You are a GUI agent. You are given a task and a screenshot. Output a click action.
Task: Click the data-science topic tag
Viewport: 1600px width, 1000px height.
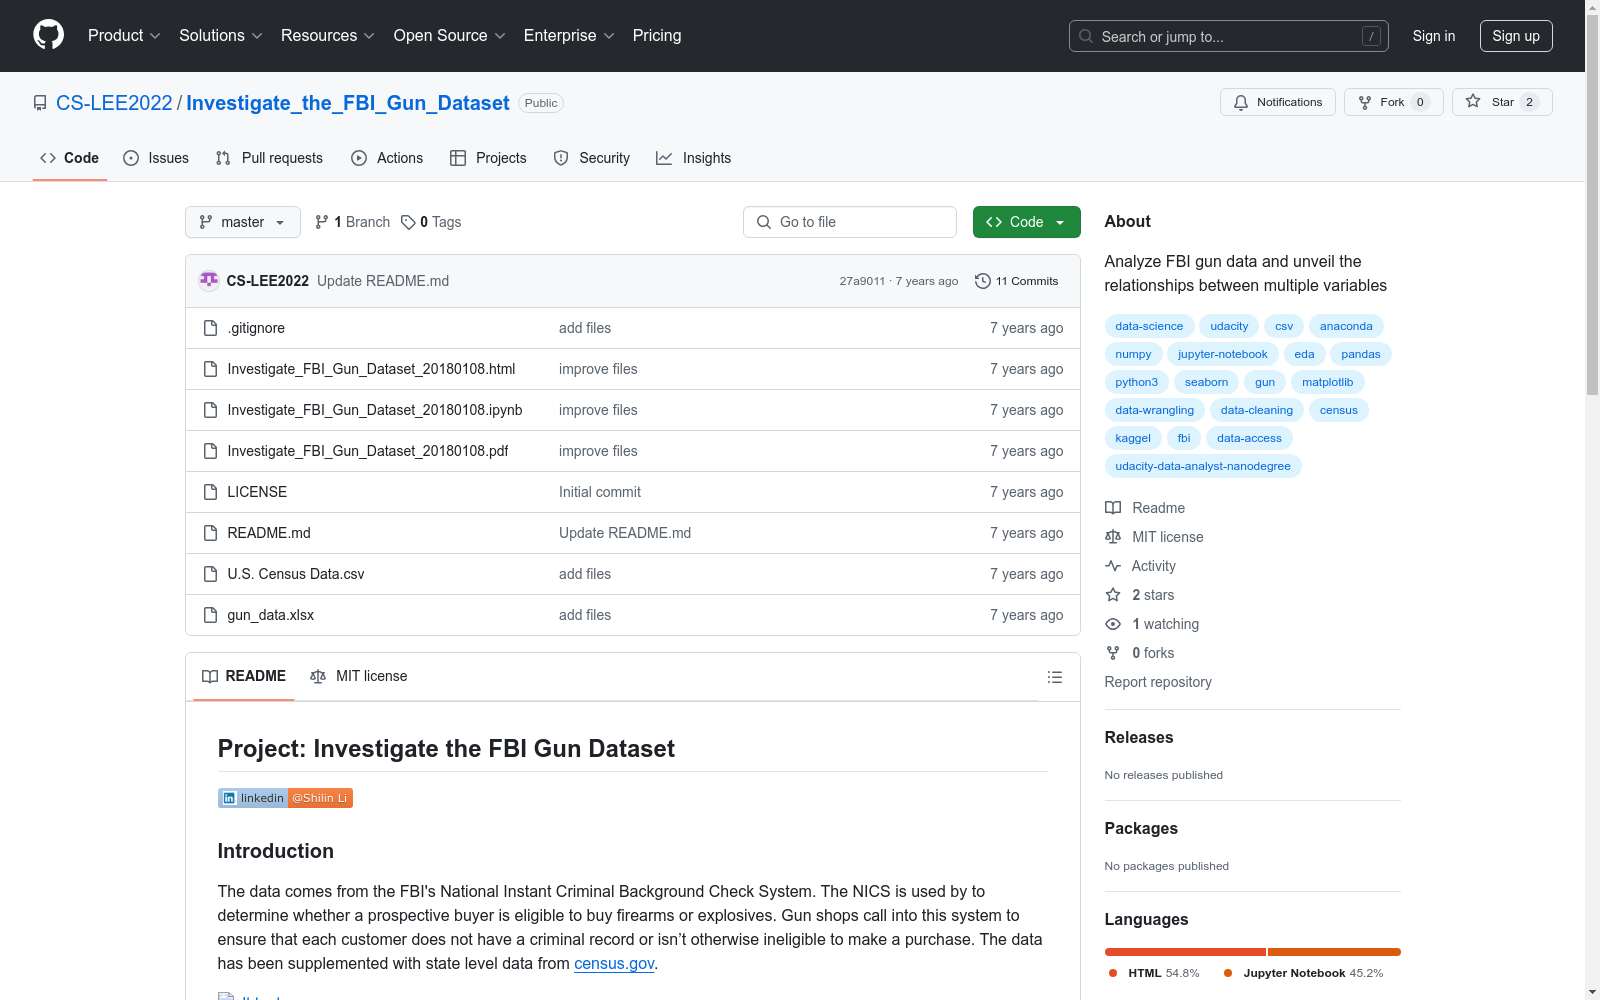point(1149,326)
